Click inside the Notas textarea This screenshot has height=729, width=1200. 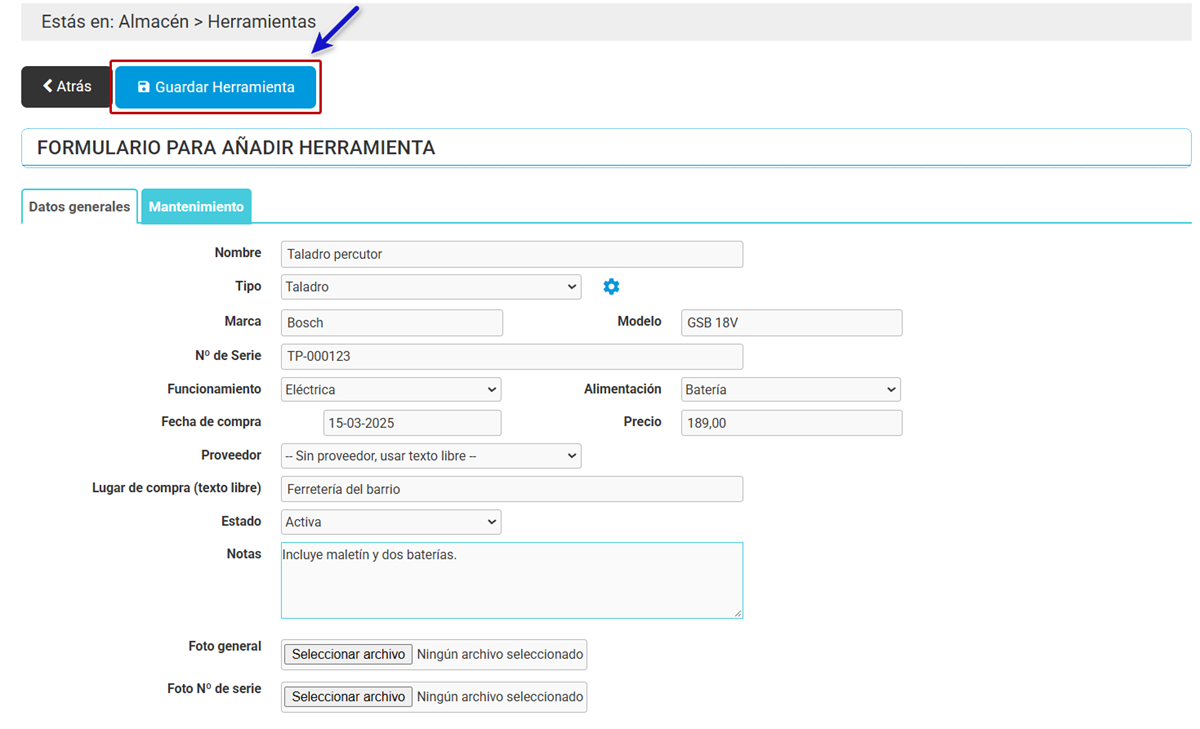point(512,580)
